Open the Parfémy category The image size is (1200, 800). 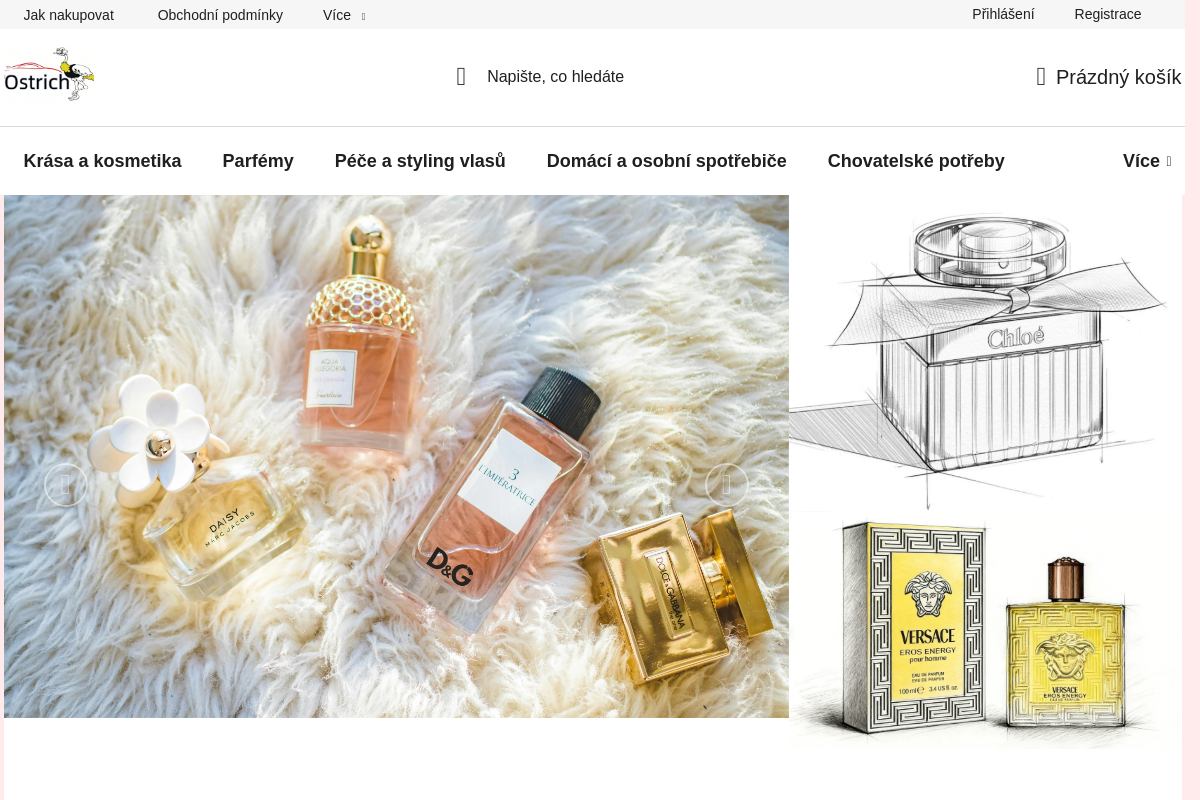pyautogui.click(x=258, y=161)
